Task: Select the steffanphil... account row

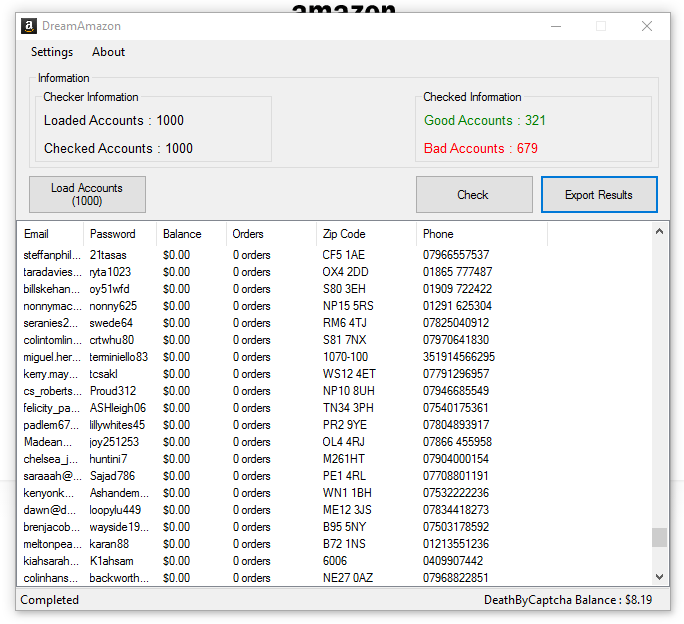Action: [x=335, y=255]
